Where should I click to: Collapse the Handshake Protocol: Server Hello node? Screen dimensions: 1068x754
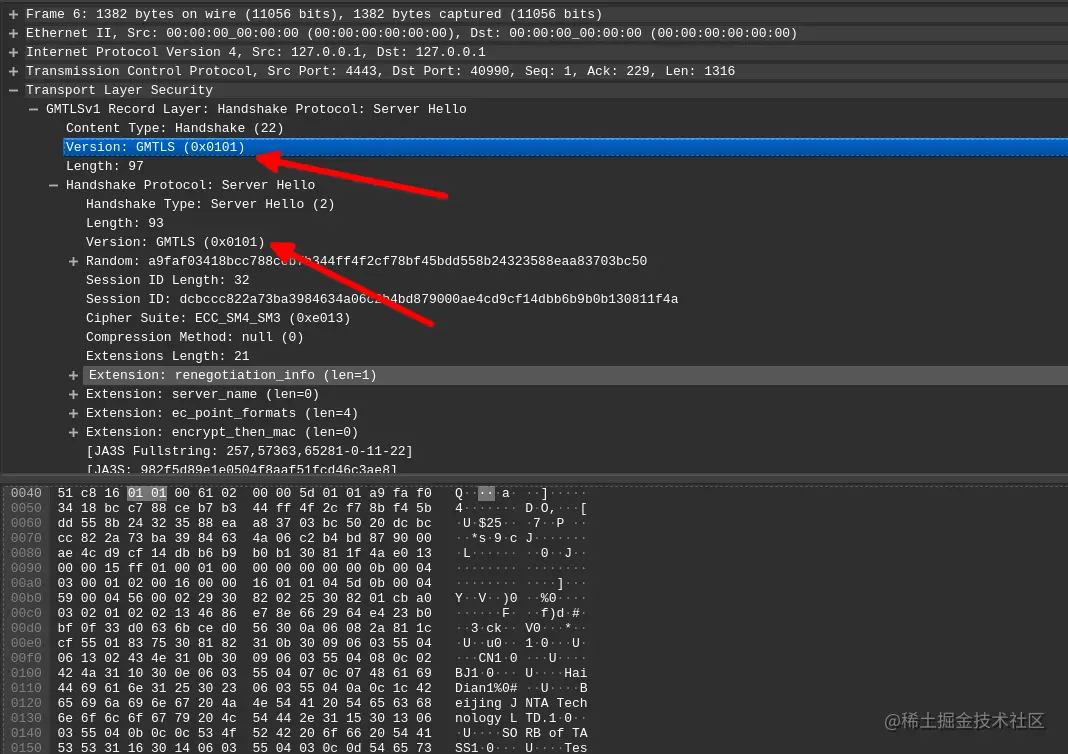tap(53, 184)
